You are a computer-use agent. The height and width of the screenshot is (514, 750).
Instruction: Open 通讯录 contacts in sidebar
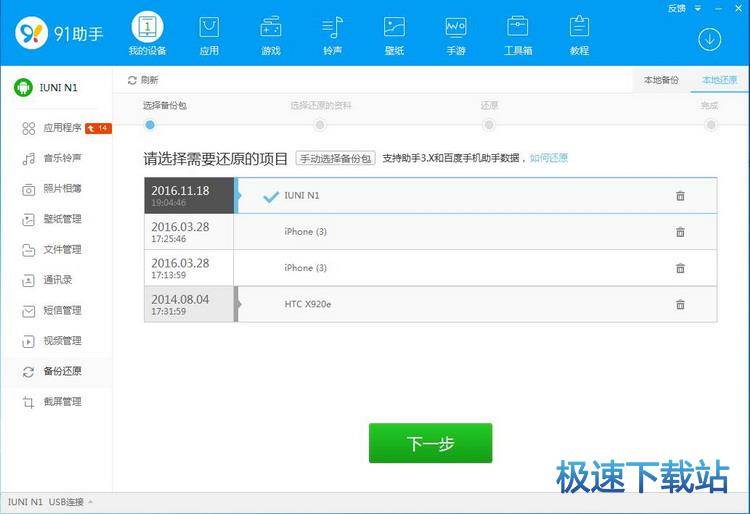[x=47, y=280]
